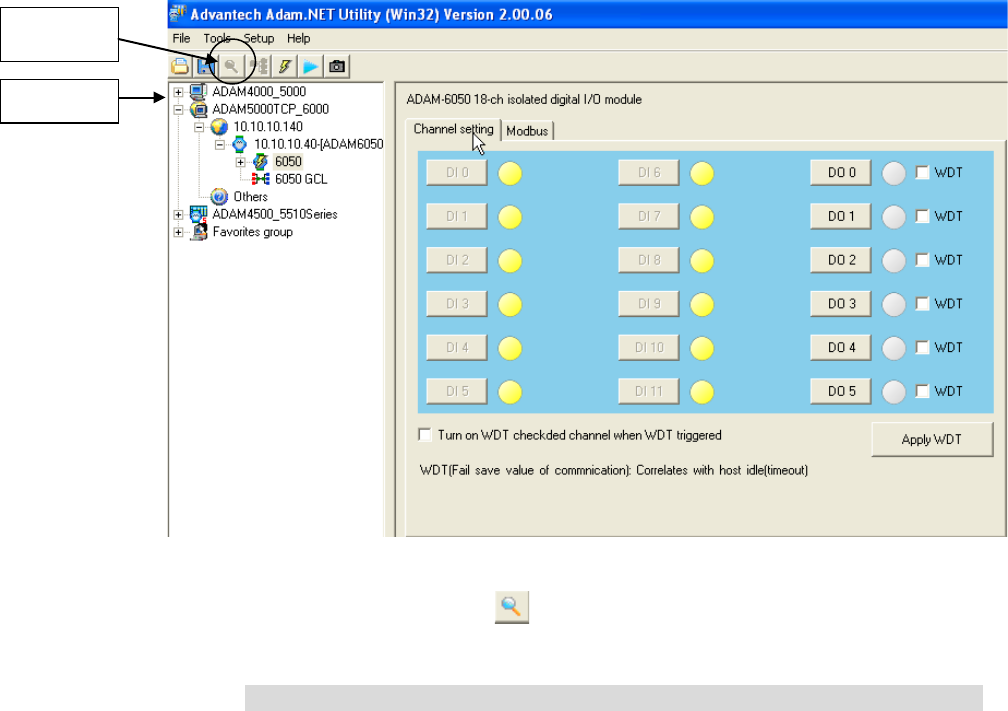
Task: Collapse the ADAM5000TCP_6000 tree node
Action: coord(178,109)
